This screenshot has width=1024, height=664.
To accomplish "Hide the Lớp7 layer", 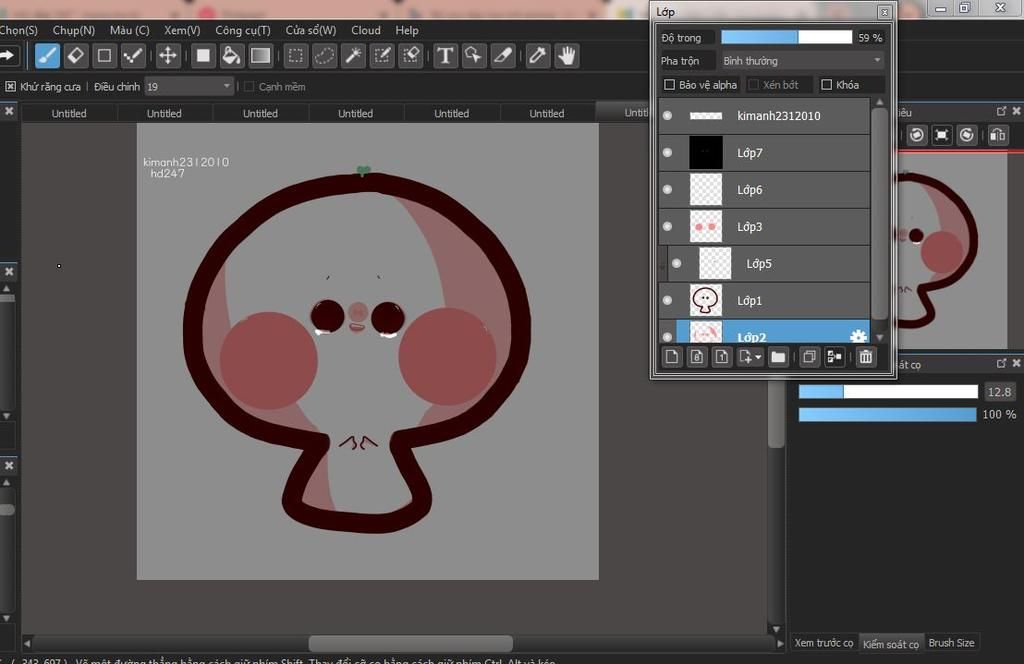I will coord(667,152).
